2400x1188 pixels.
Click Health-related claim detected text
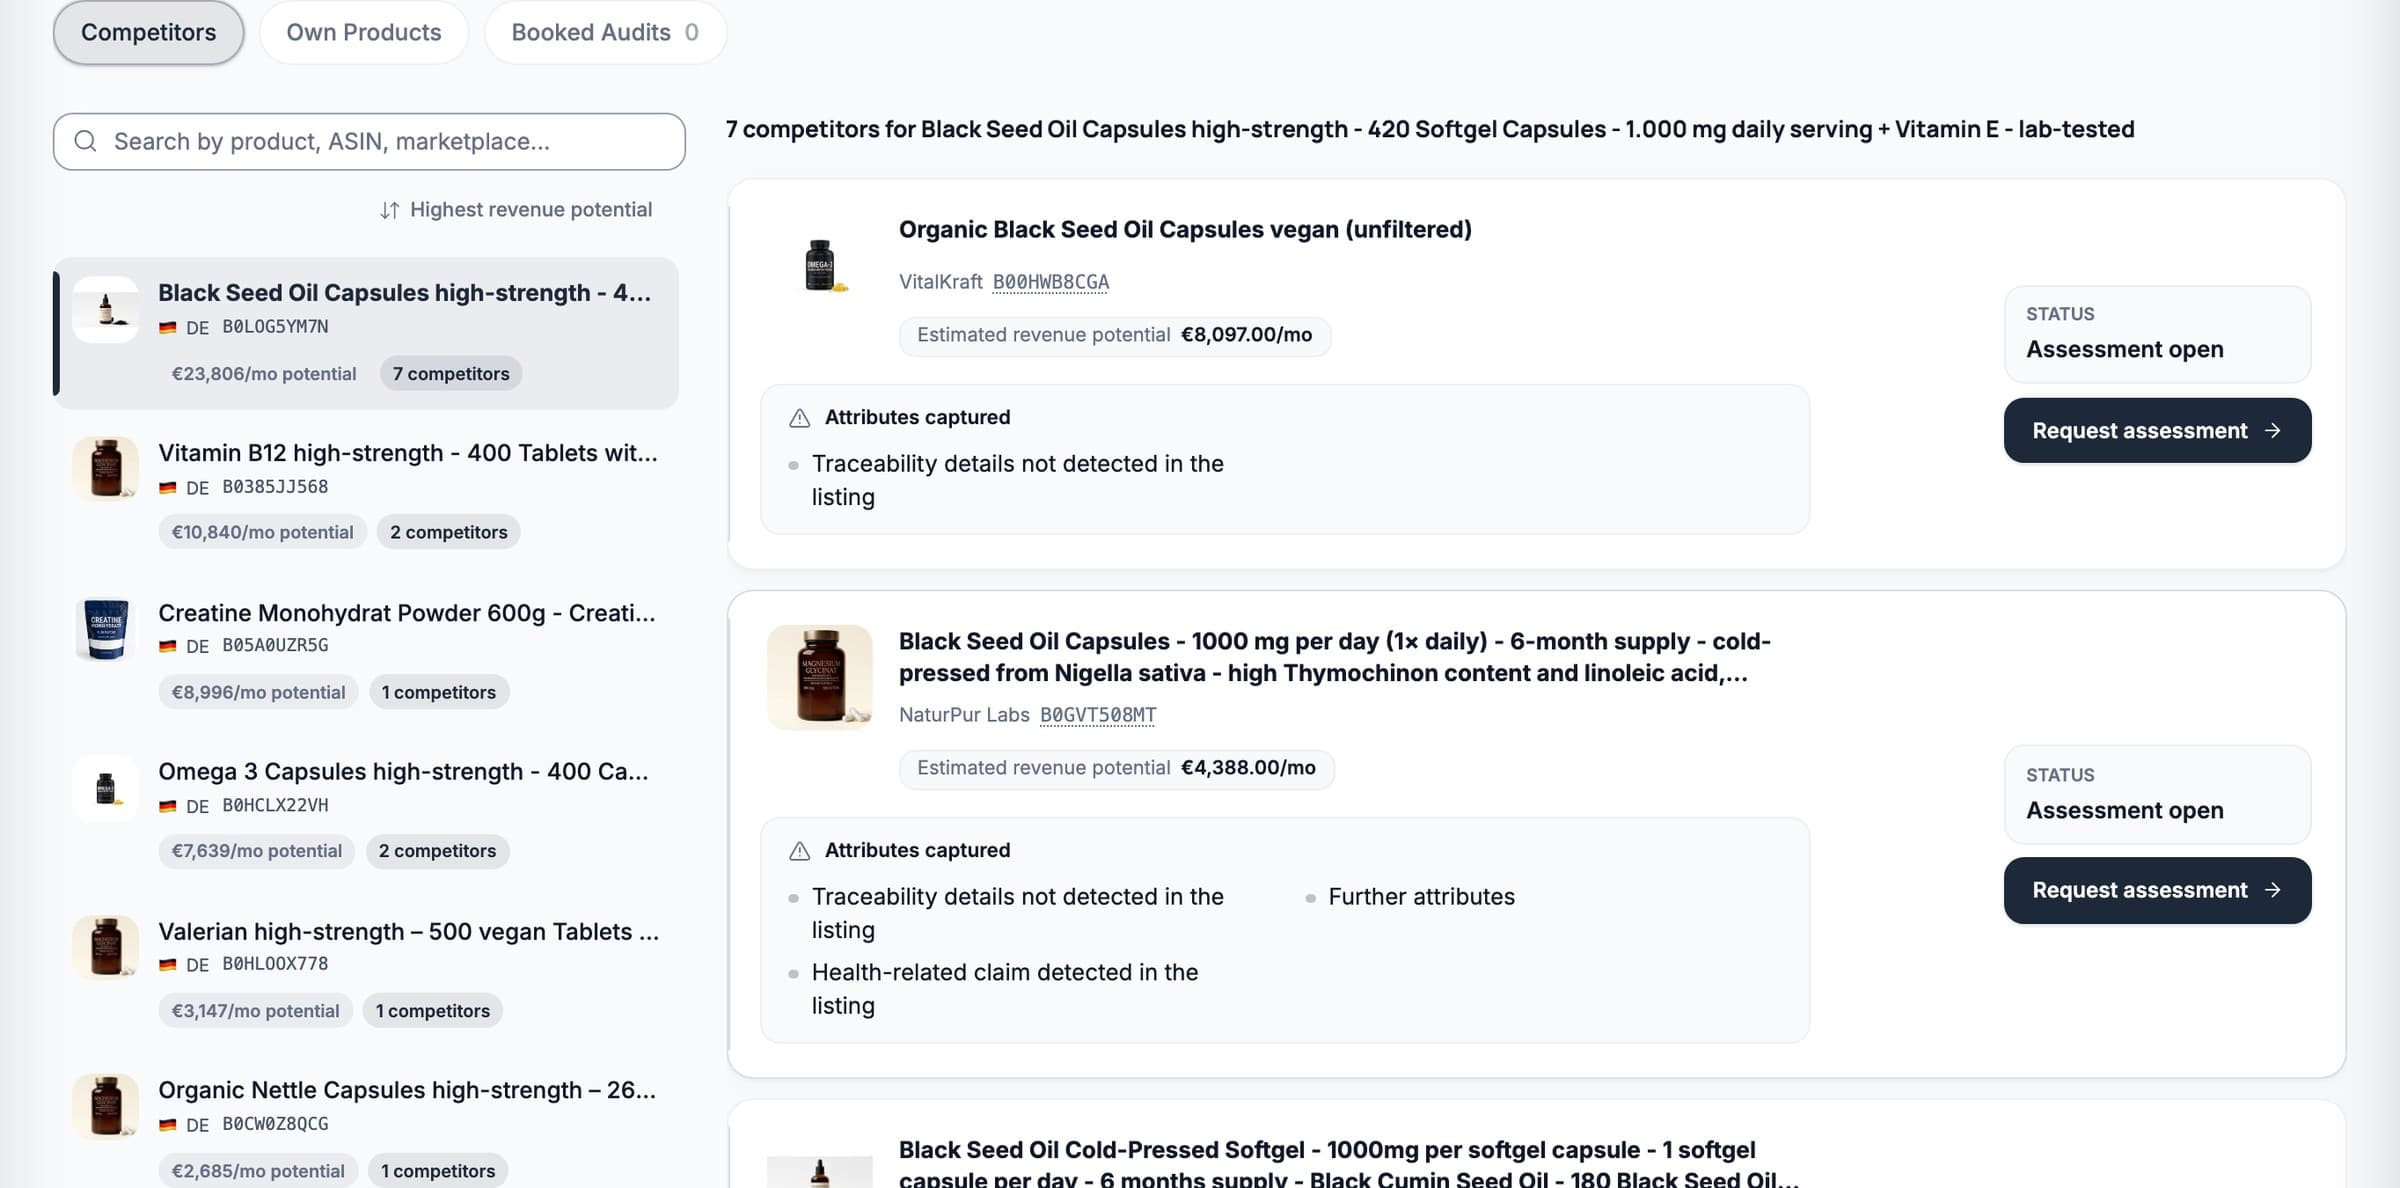click(x=1004, y=989)
